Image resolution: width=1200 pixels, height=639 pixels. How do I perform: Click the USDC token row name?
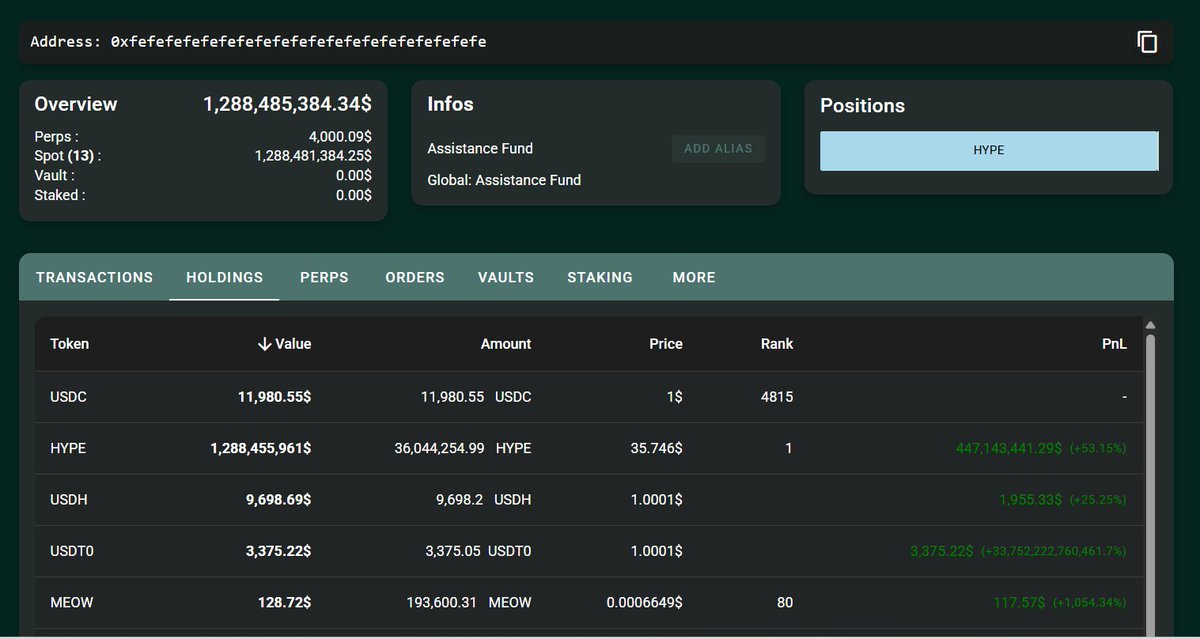(69, 397)
